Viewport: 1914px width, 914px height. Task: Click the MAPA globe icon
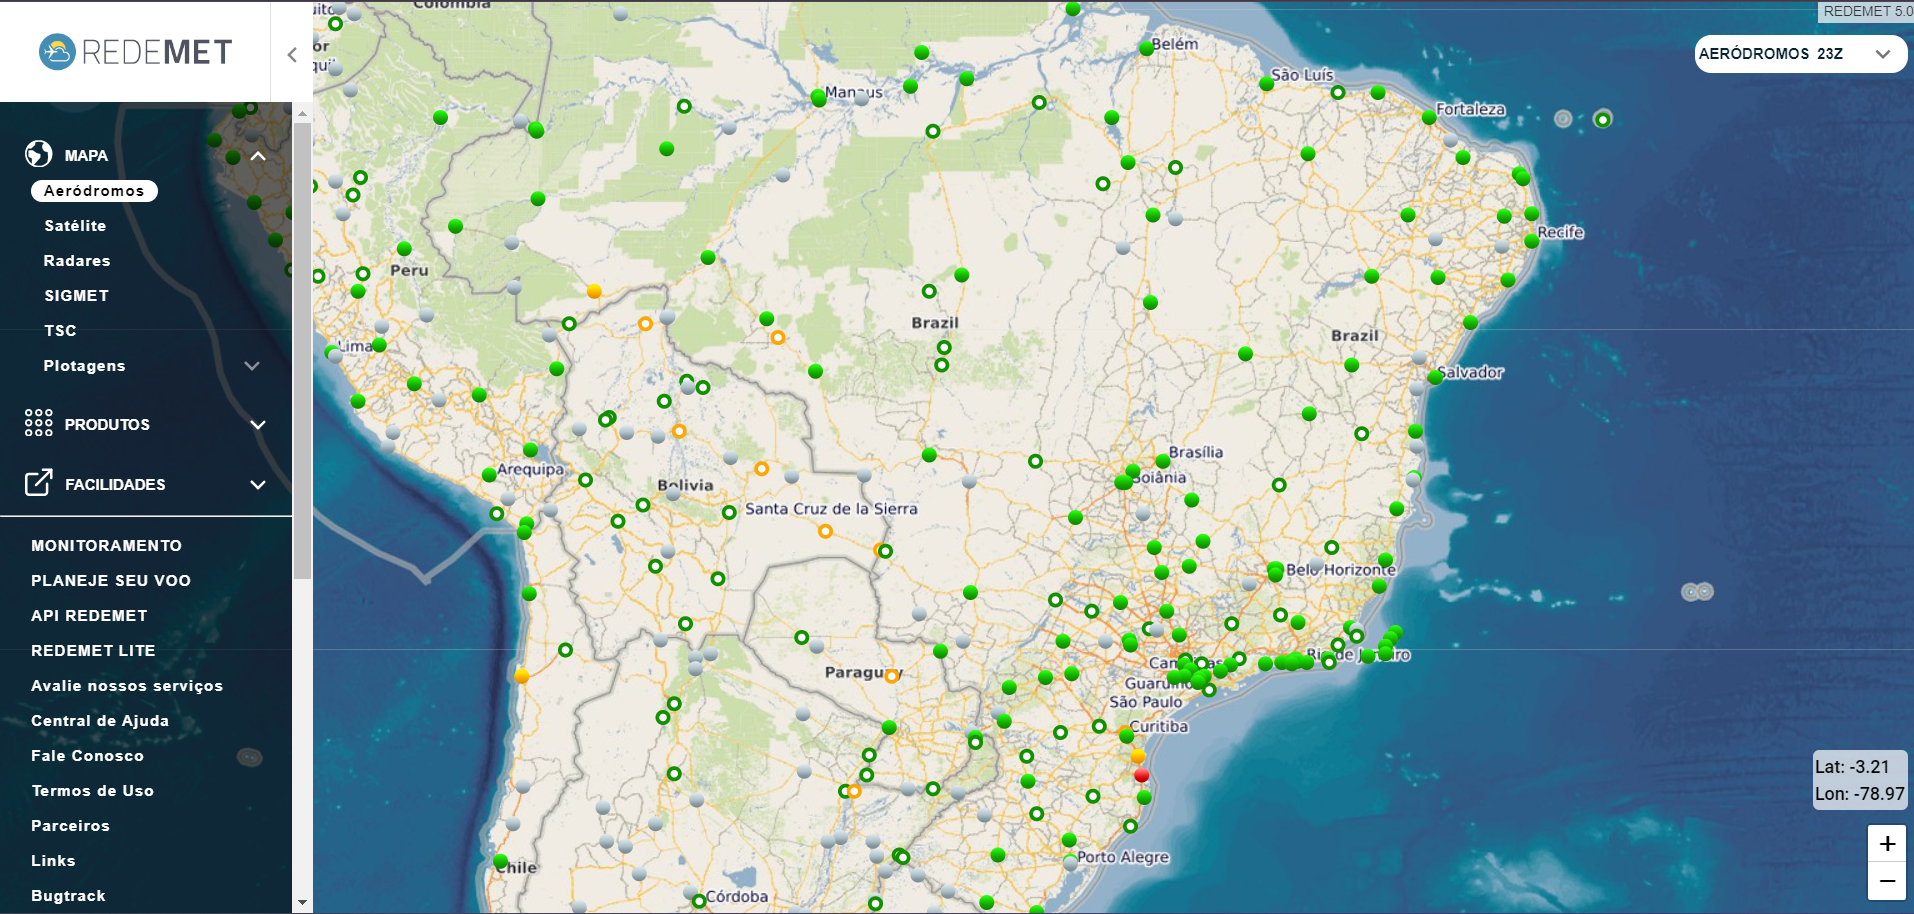tap(38, 155)
